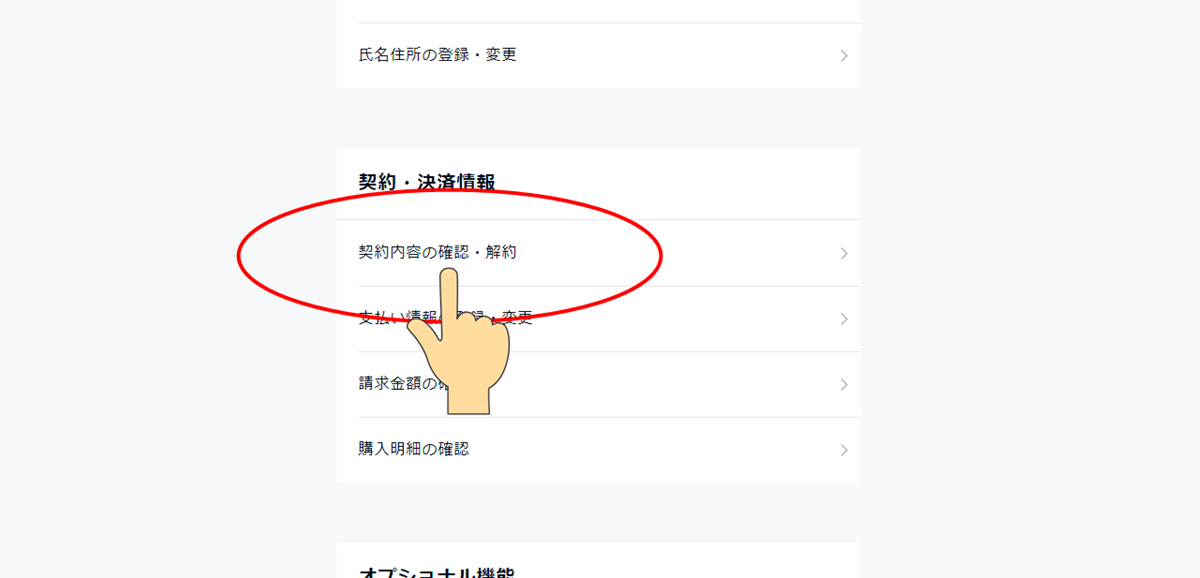
Task: Click the 契約・決済情報 section heading
Action: click(x=427, y=182)
